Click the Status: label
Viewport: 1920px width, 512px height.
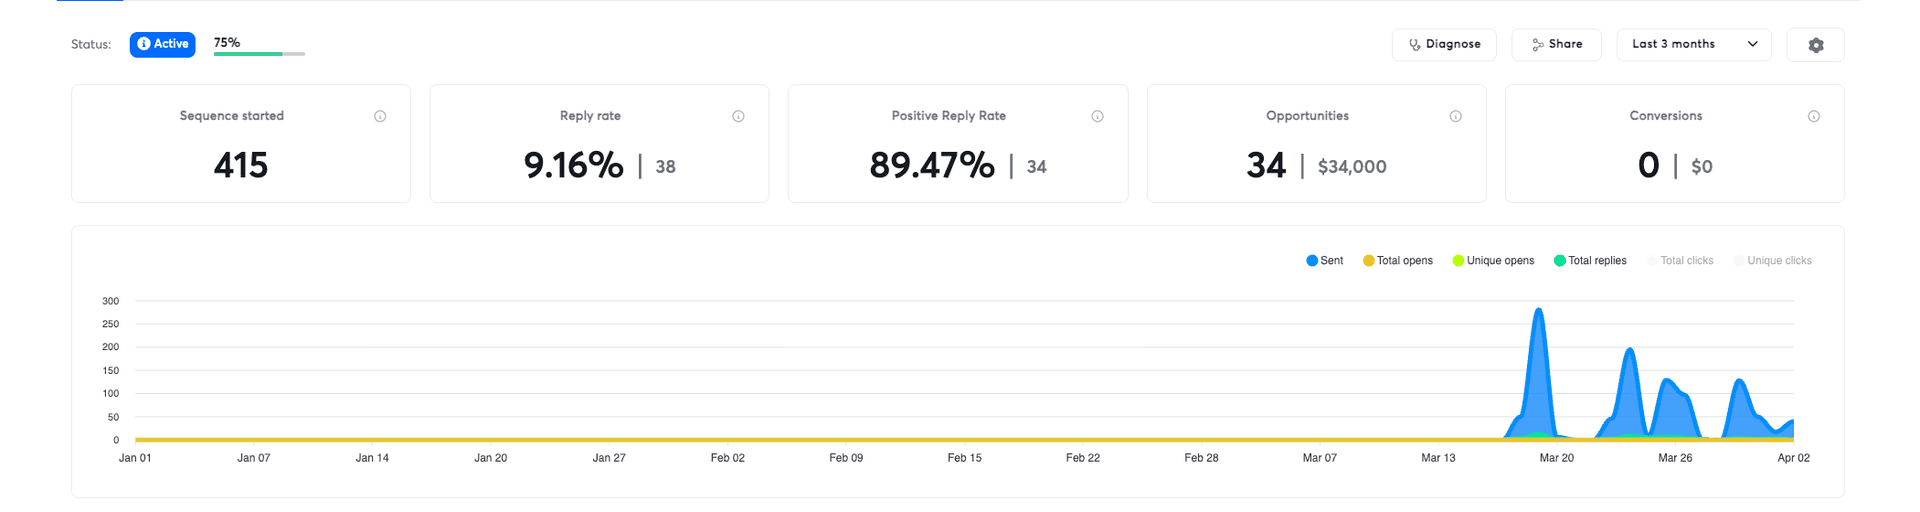[91, 45]
